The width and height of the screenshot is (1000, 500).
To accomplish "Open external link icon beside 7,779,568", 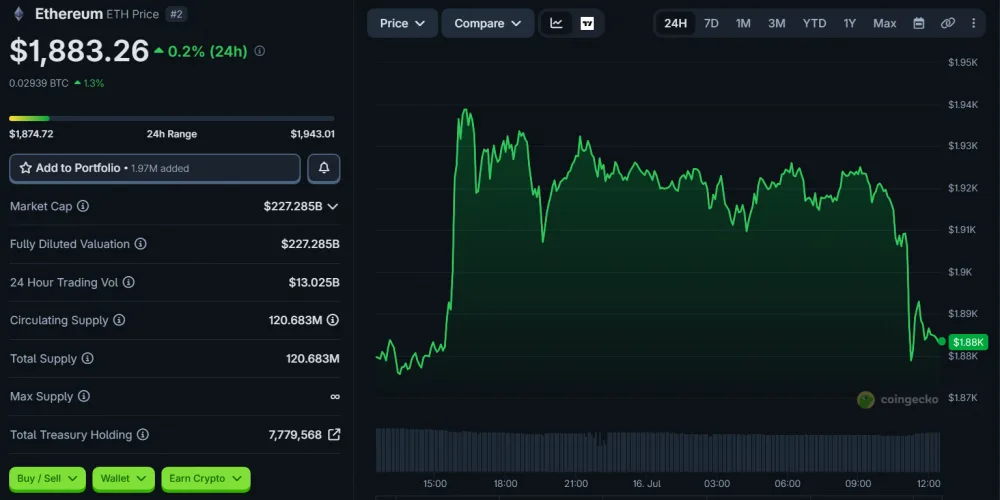I will coord(334,434).
